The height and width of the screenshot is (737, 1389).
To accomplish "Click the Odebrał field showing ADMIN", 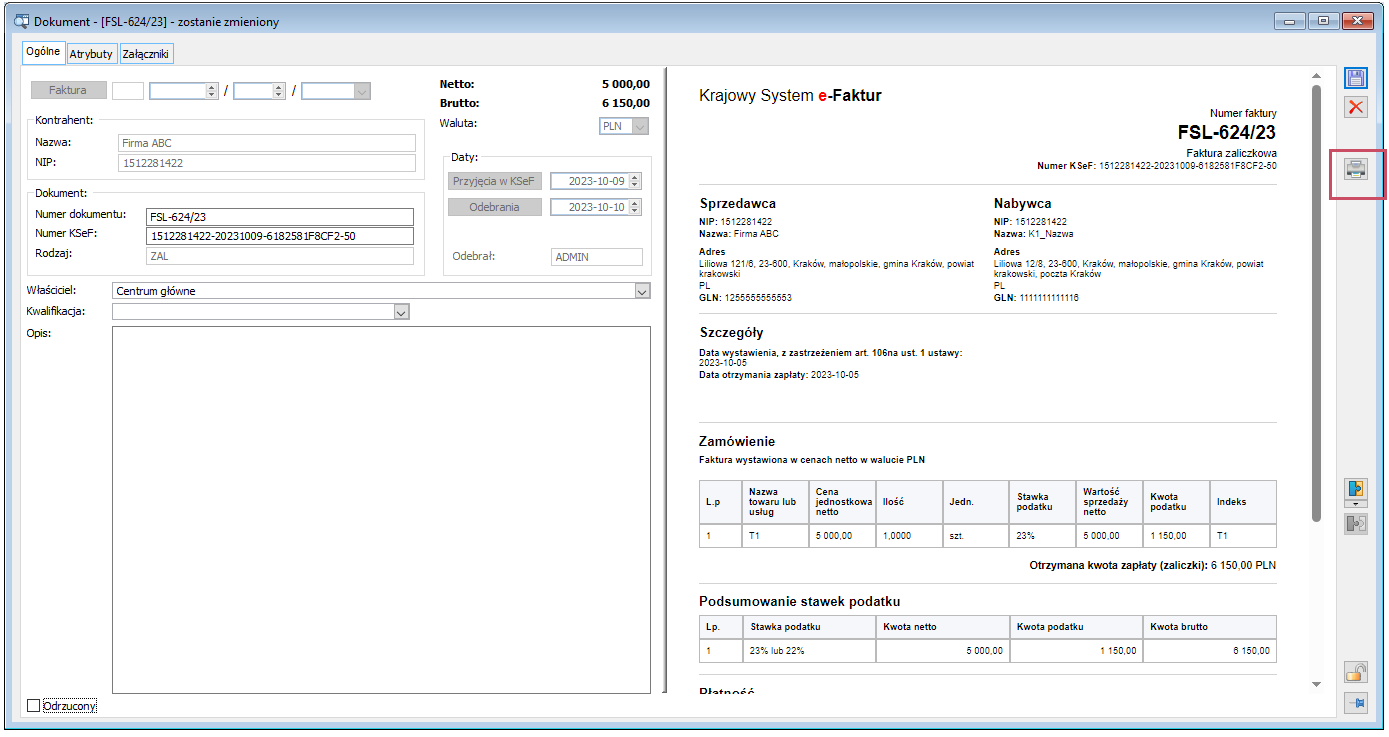I will click(x=596, y=257).
